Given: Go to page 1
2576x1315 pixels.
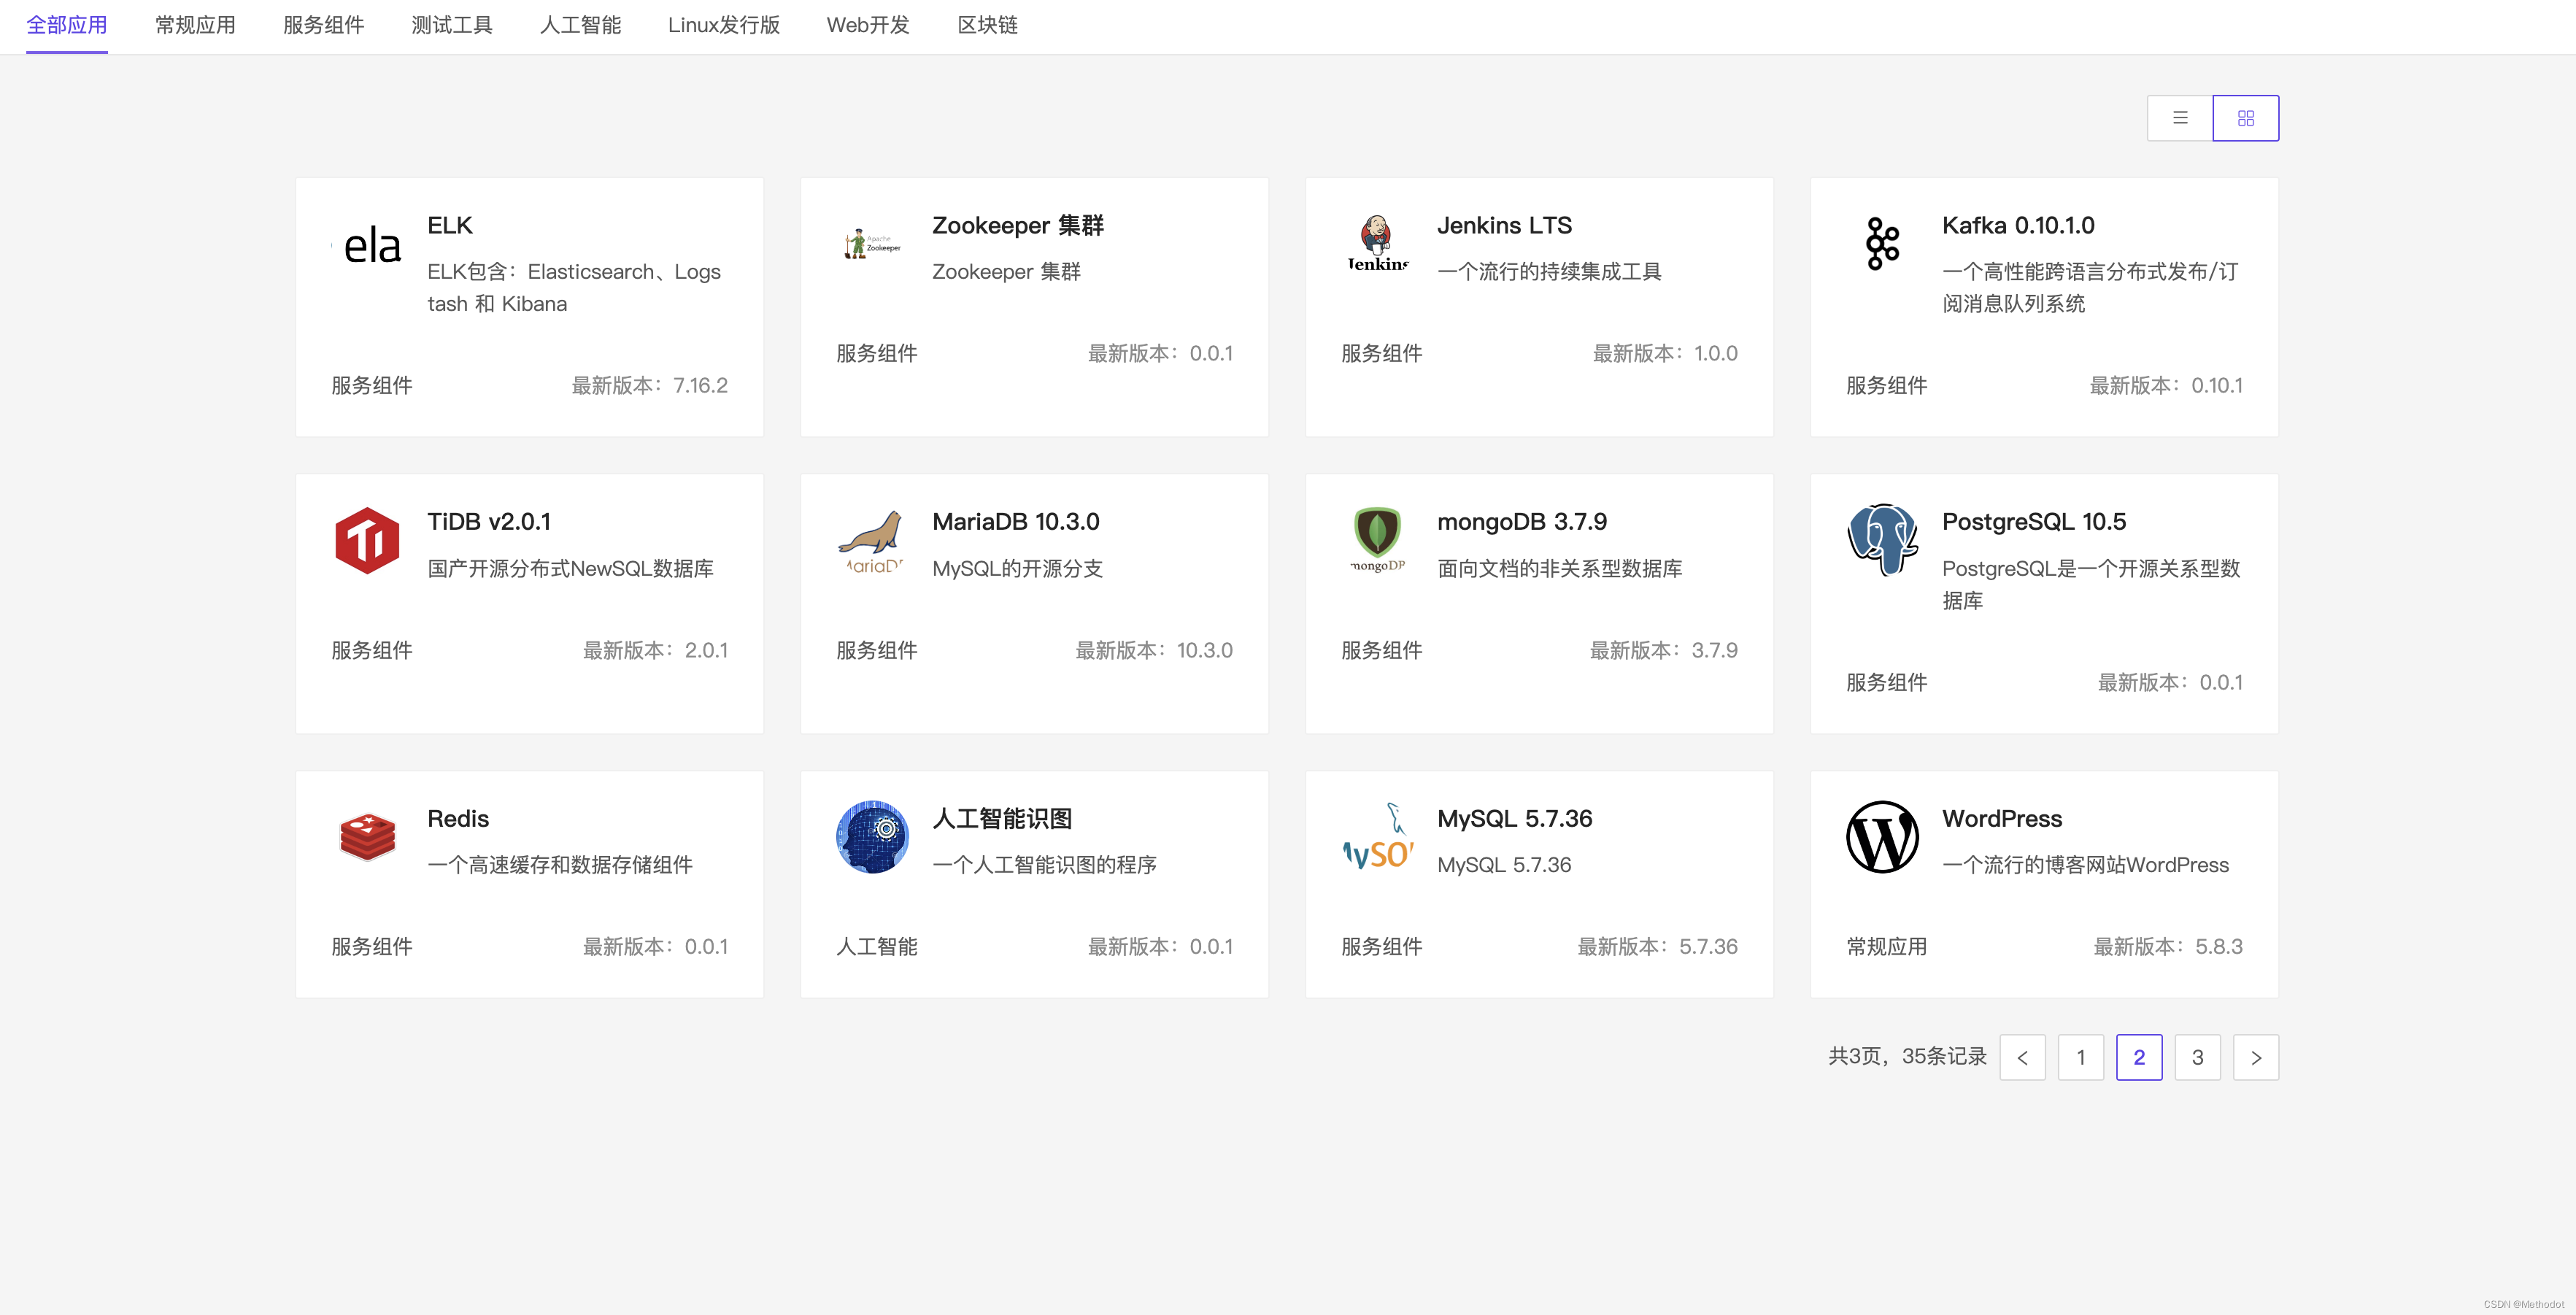Looking at the screenshot, I should [x=2081, y=1057].
